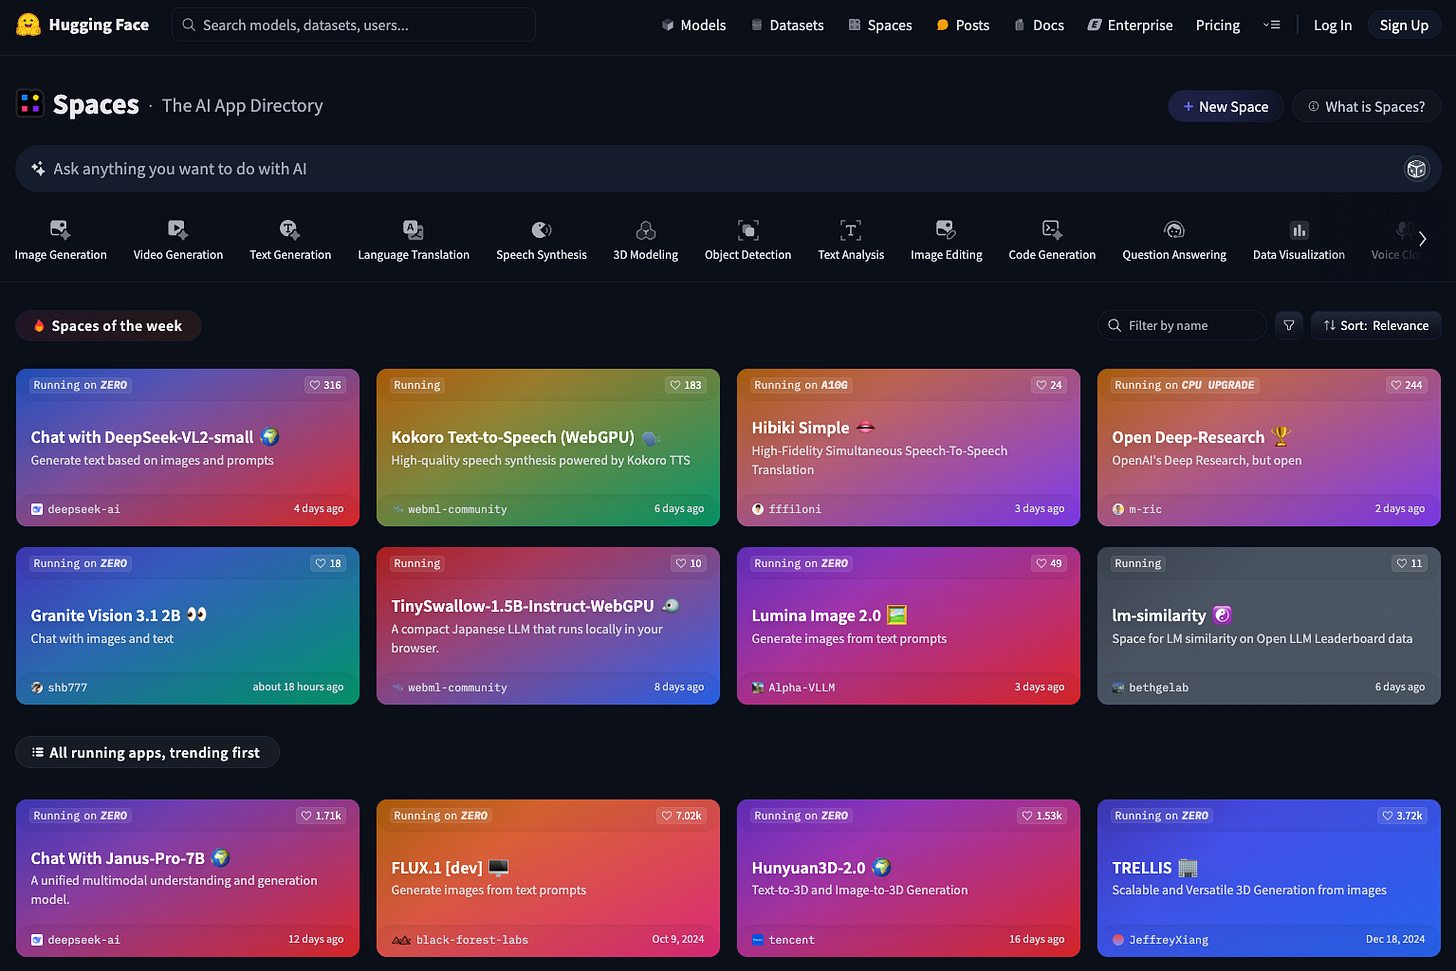This screenshot has width=1456, height=971.
Task: Click the 7.02k likes heart on FLUX.1 [dev]
Action: (681, 816)
